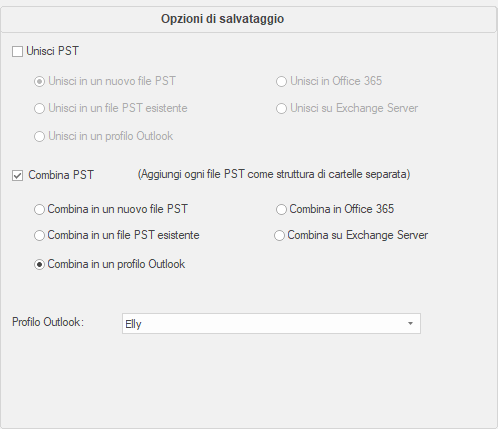
Task: Click the Opzioni di salvataggio header
Action: [222, 19]
